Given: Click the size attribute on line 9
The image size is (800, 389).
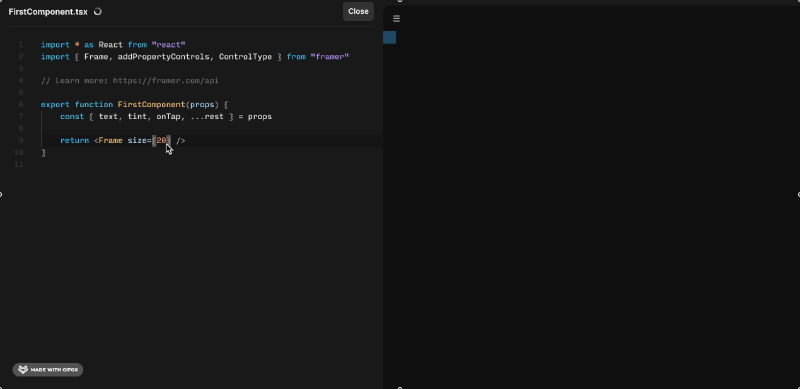Looking at the screenshot, I should pyautogui.click(x=137, y=140).
